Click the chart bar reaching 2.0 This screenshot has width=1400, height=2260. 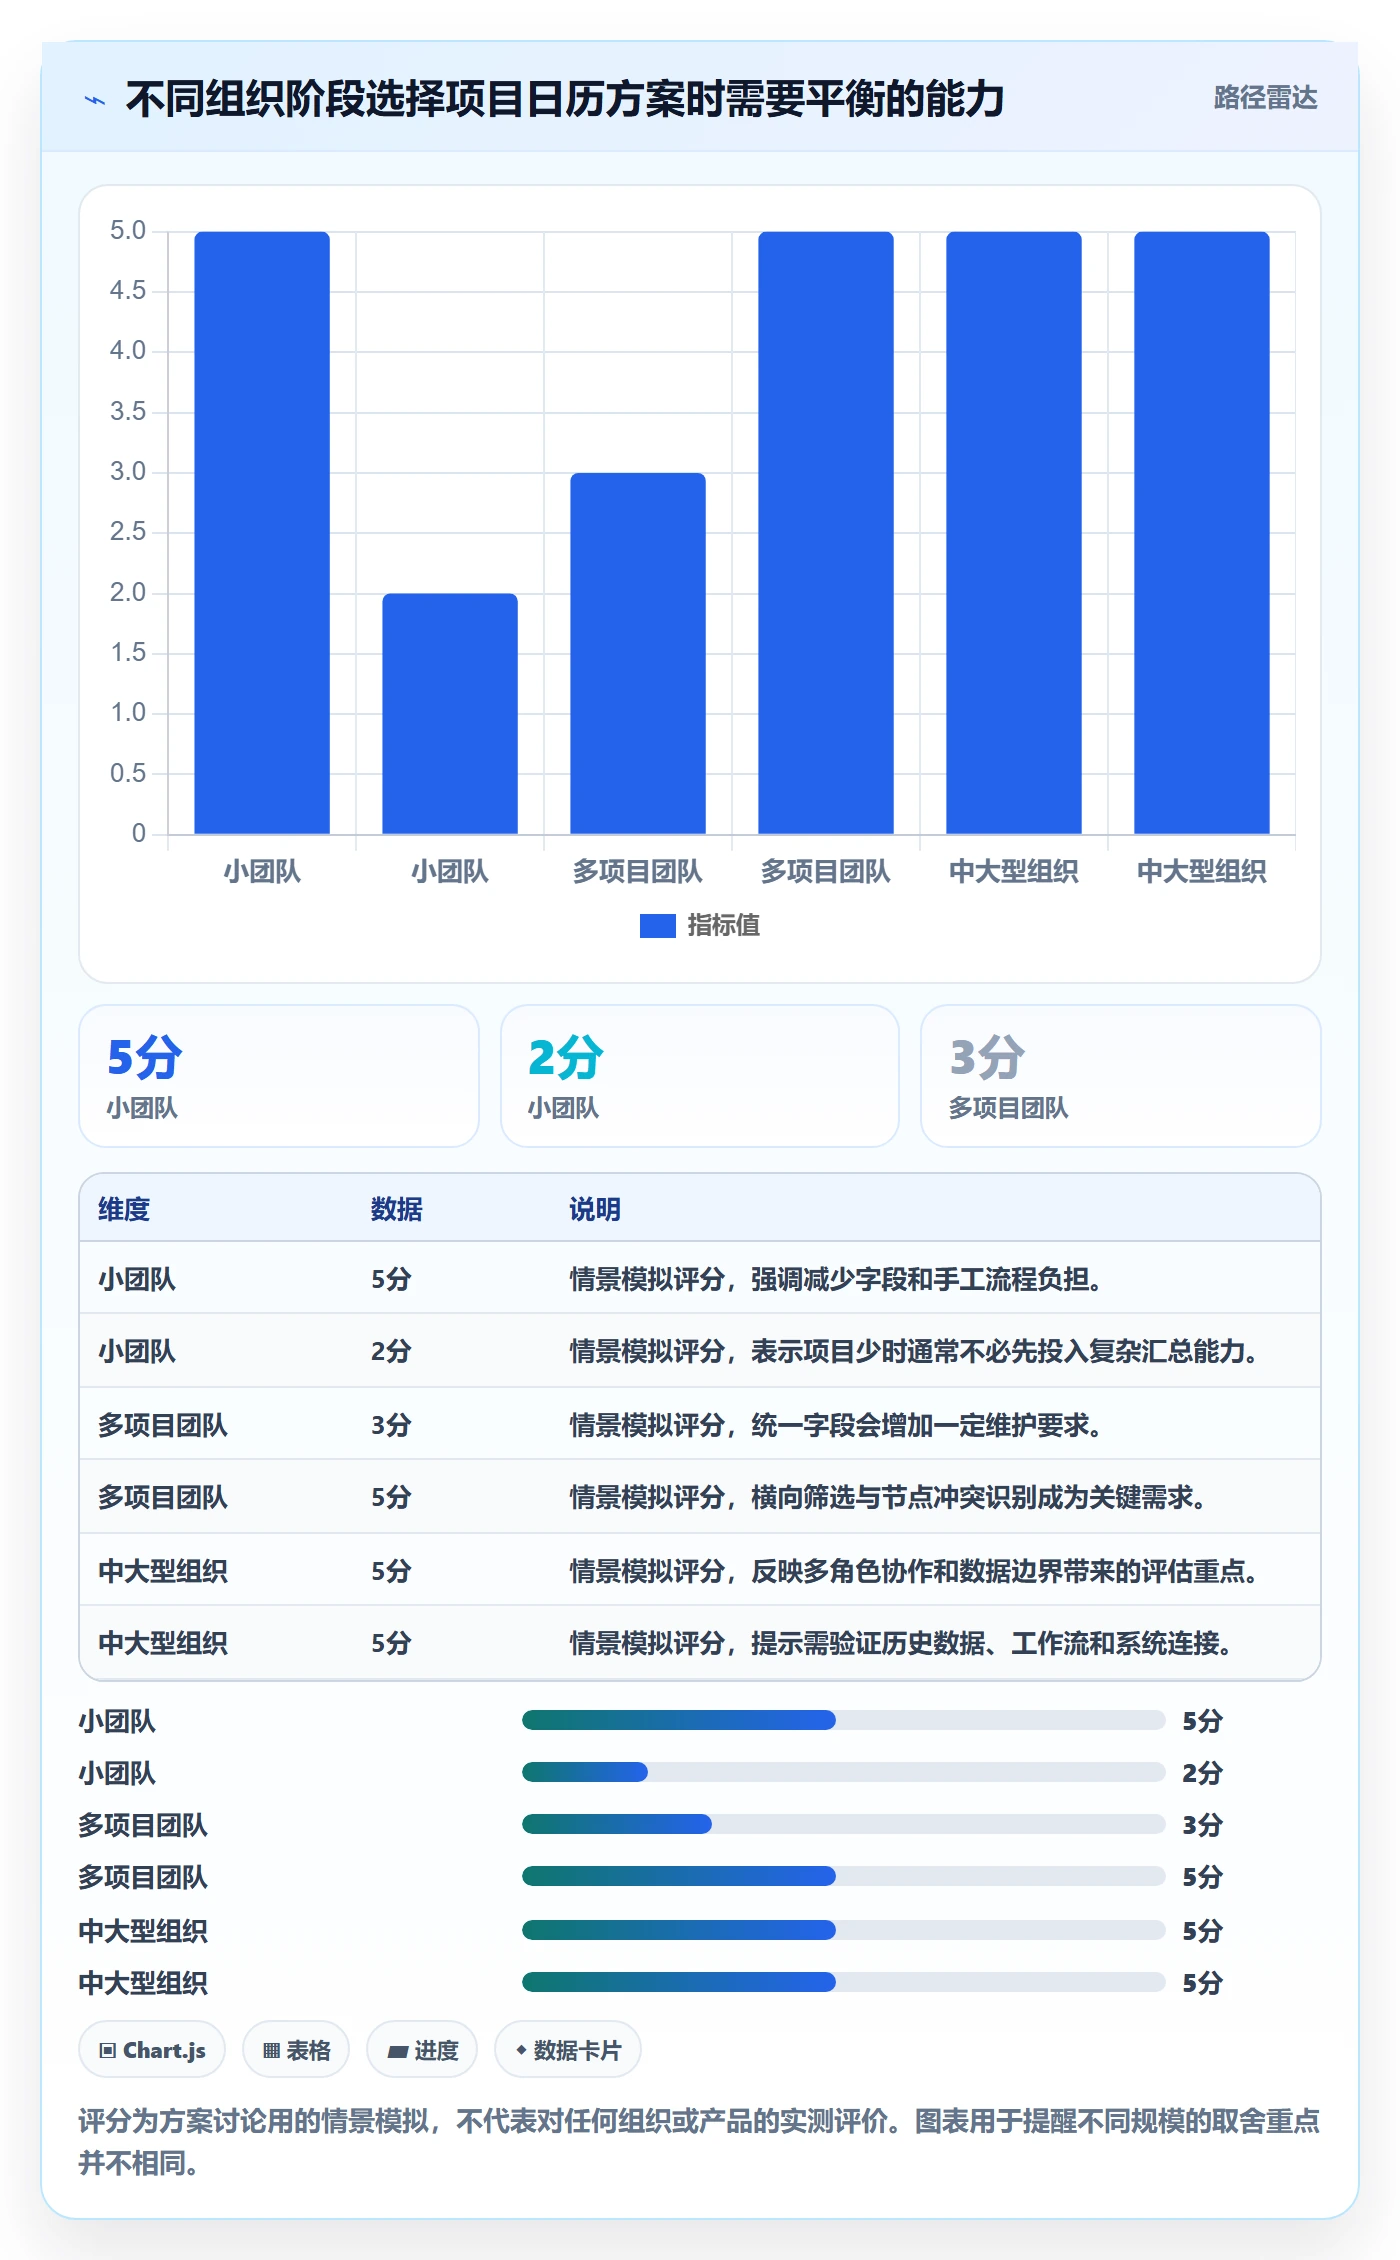click(450, 714)
